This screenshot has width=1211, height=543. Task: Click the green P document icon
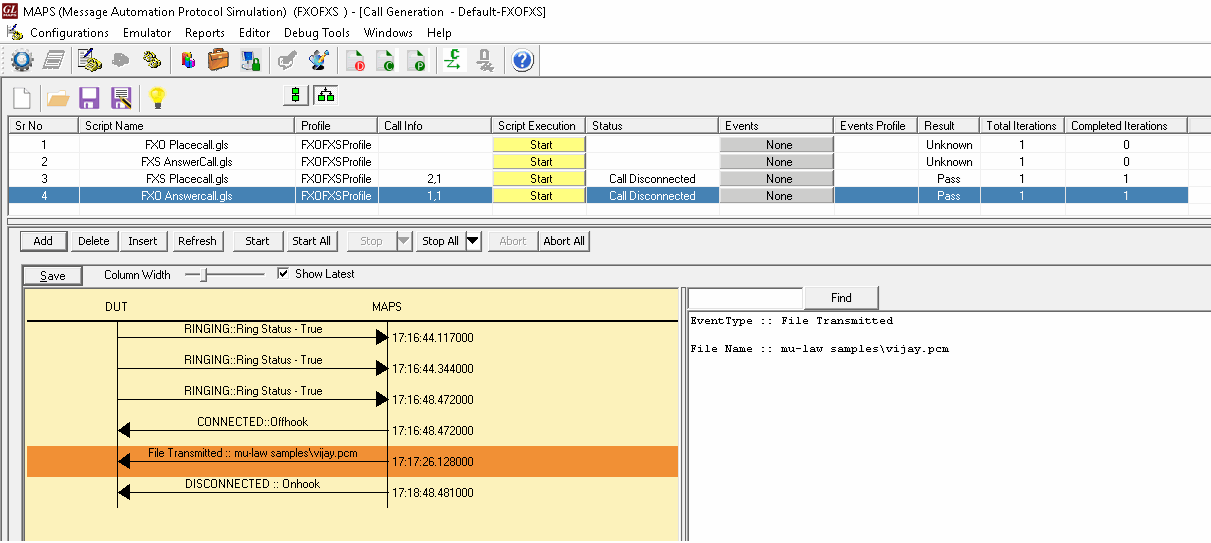click(x=417, y=60)
